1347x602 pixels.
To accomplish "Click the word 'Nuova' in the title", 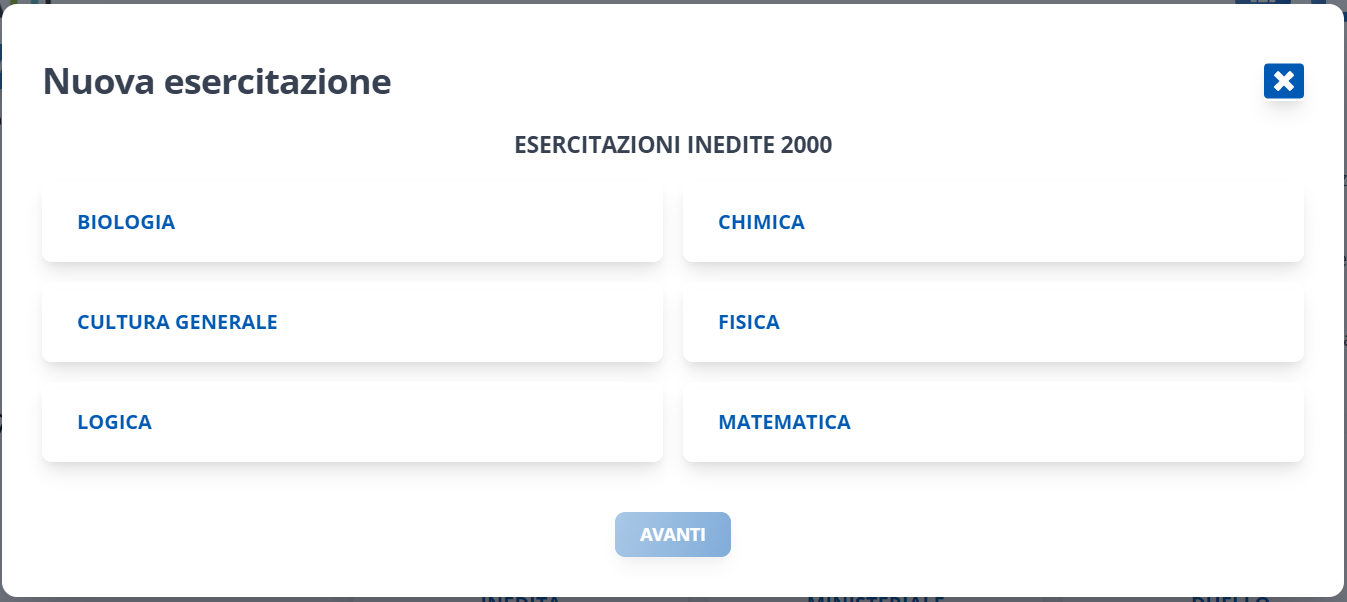I will [98, 81].
